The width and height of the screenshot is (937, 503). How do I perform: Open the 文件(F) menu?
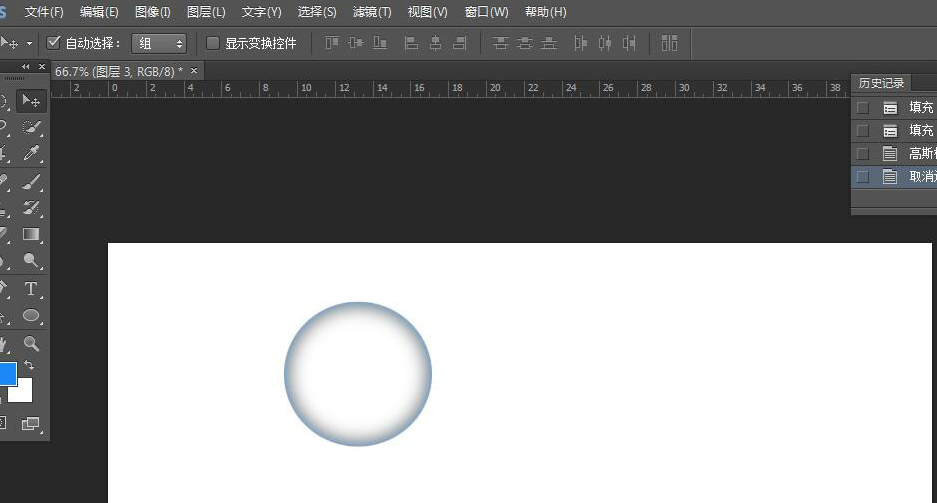44,12
